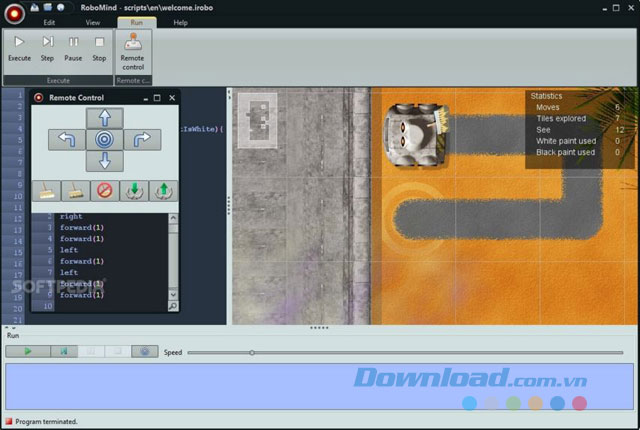Turn robot left with curved arrow
The width and height of the screenshot is (640, 430).
tap(65, 139)
